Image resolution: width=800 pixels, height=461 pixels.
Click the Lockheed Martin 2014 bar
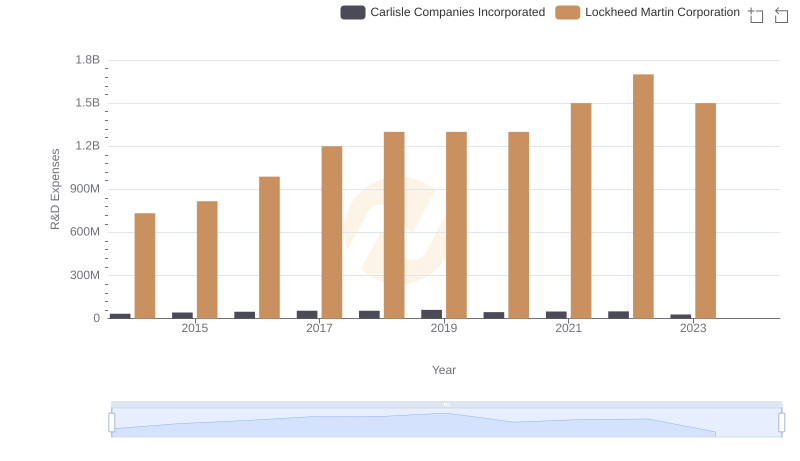145,266
